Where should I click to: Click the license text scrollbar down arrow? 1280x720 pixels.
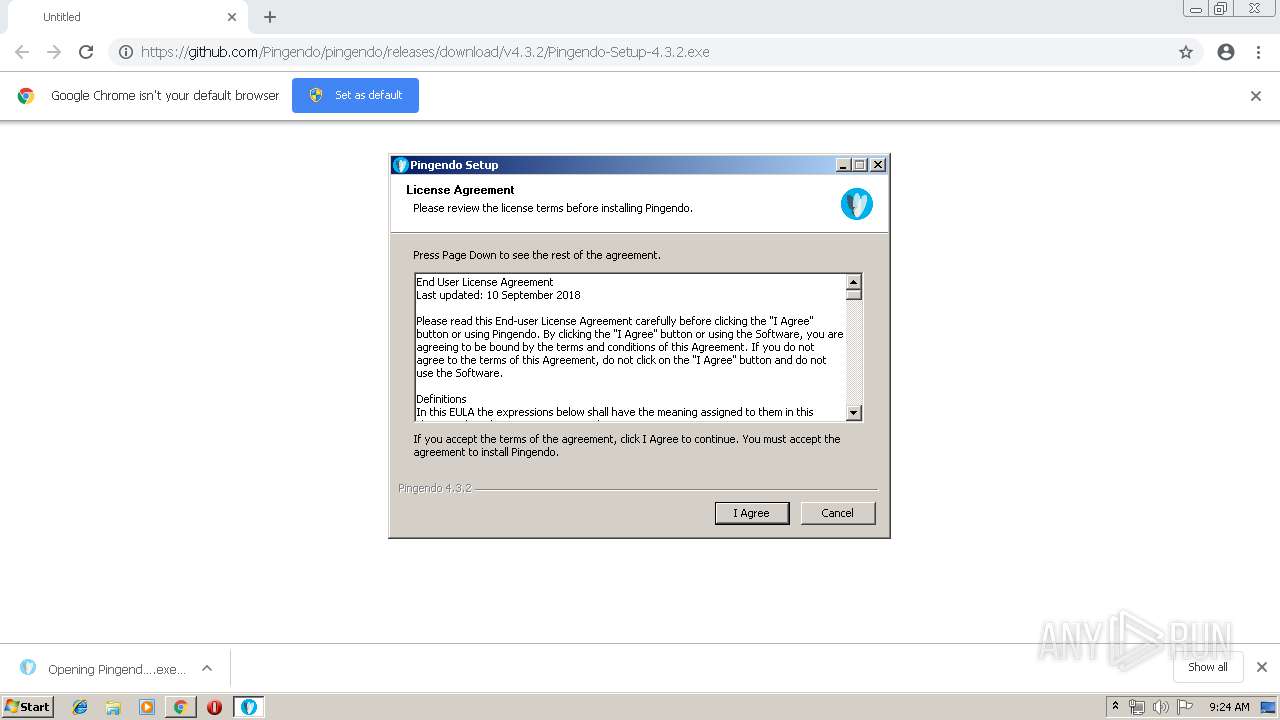(x=854, y=412)
